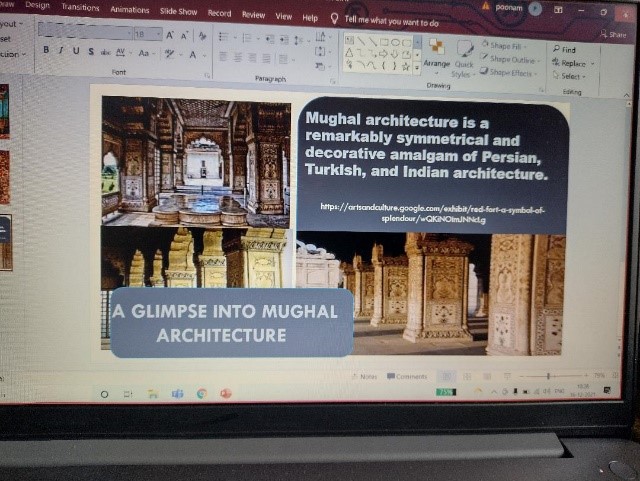Toggle bold formatting in Font group
The width and height of the screenshot is (640, 481).
point(46,50)
